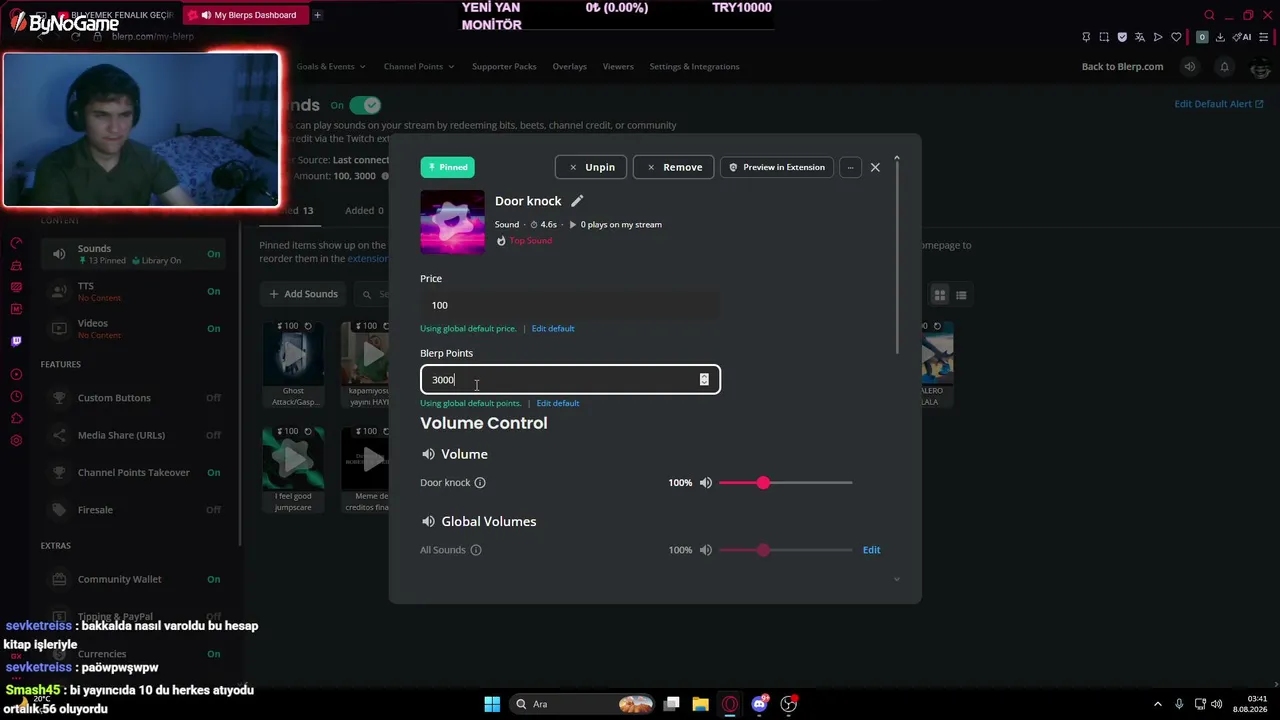
Task: Expand the Settings & Integrations dropdown menu
Action: 694,67
